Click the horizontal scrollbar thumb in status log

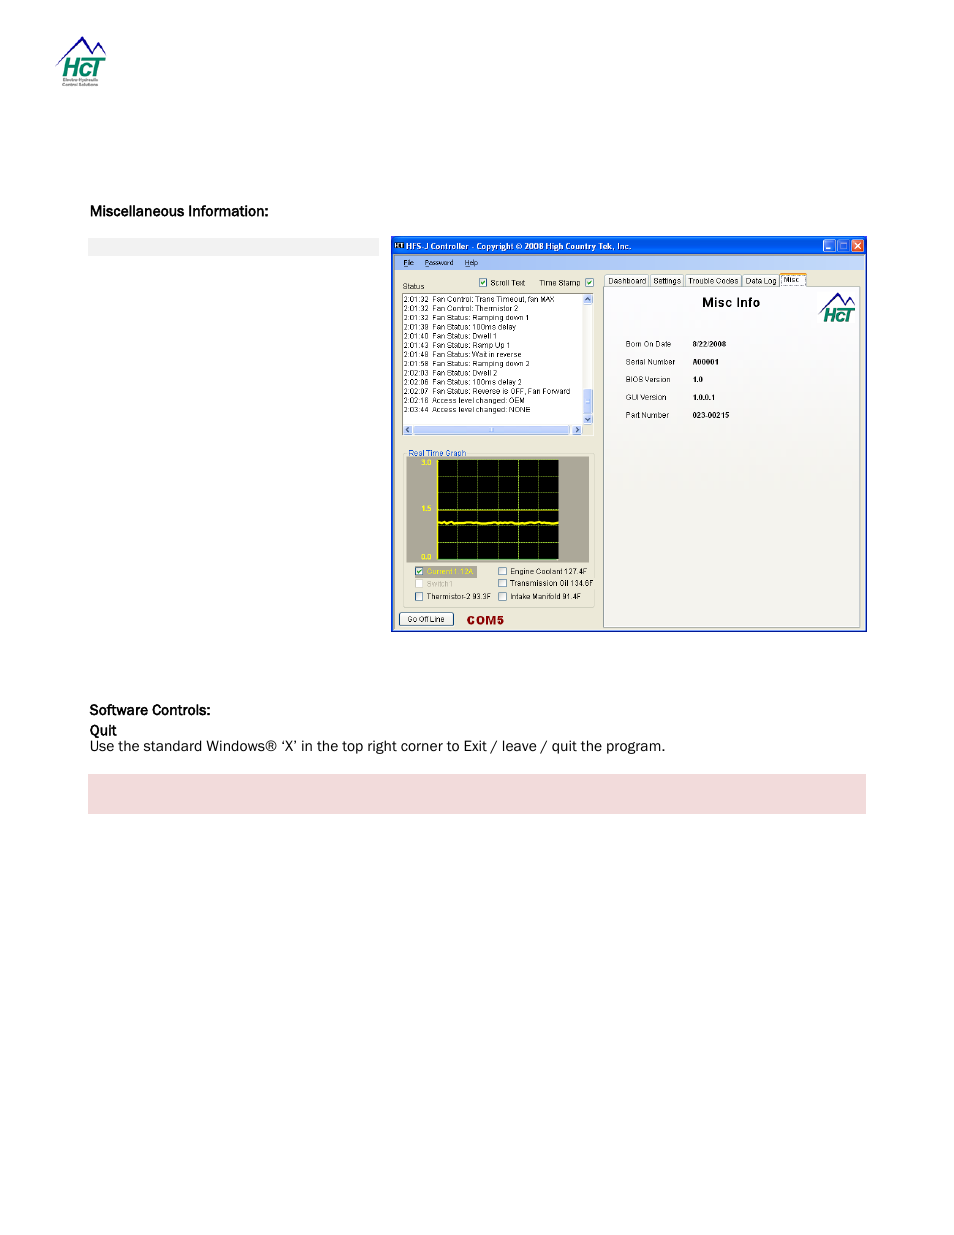(491, 430)
